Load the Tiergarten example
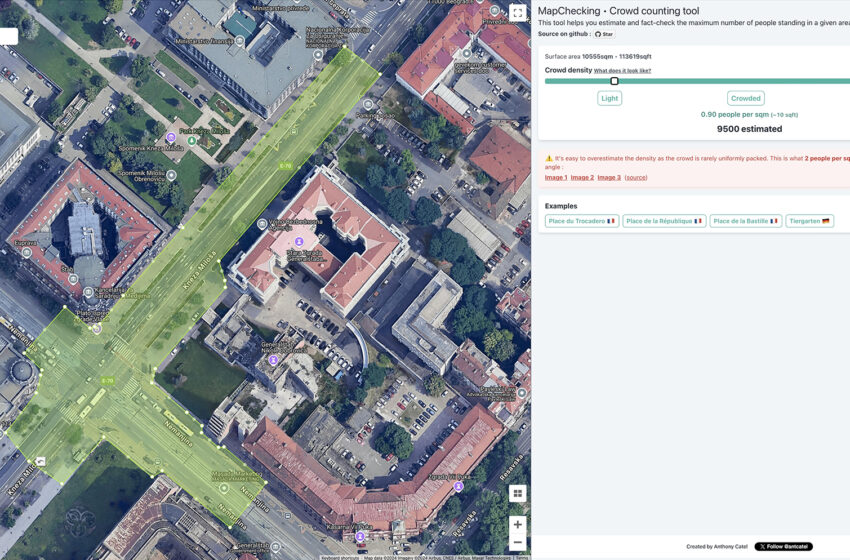 809,221
